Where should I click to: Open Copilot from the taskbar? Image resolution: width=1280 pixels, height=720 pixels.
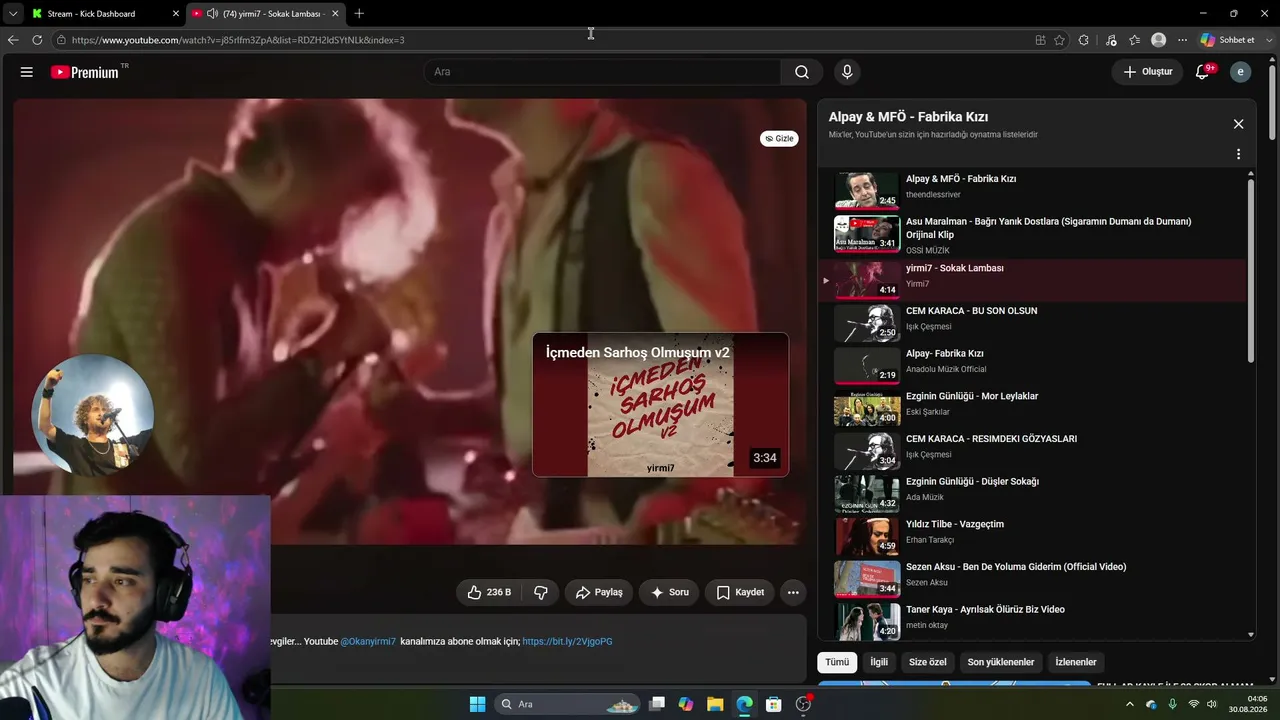click(x=686, y=704)
